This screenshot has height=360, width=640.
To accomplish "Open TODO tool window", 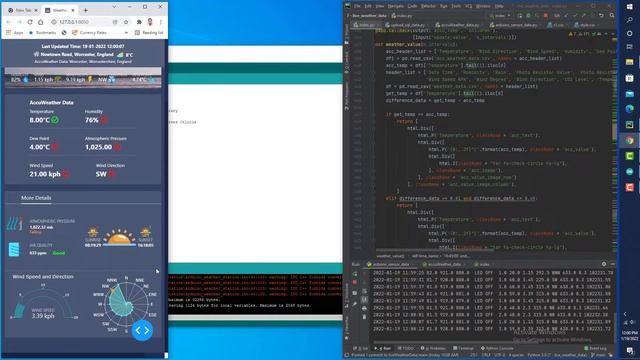I will 406,349.
